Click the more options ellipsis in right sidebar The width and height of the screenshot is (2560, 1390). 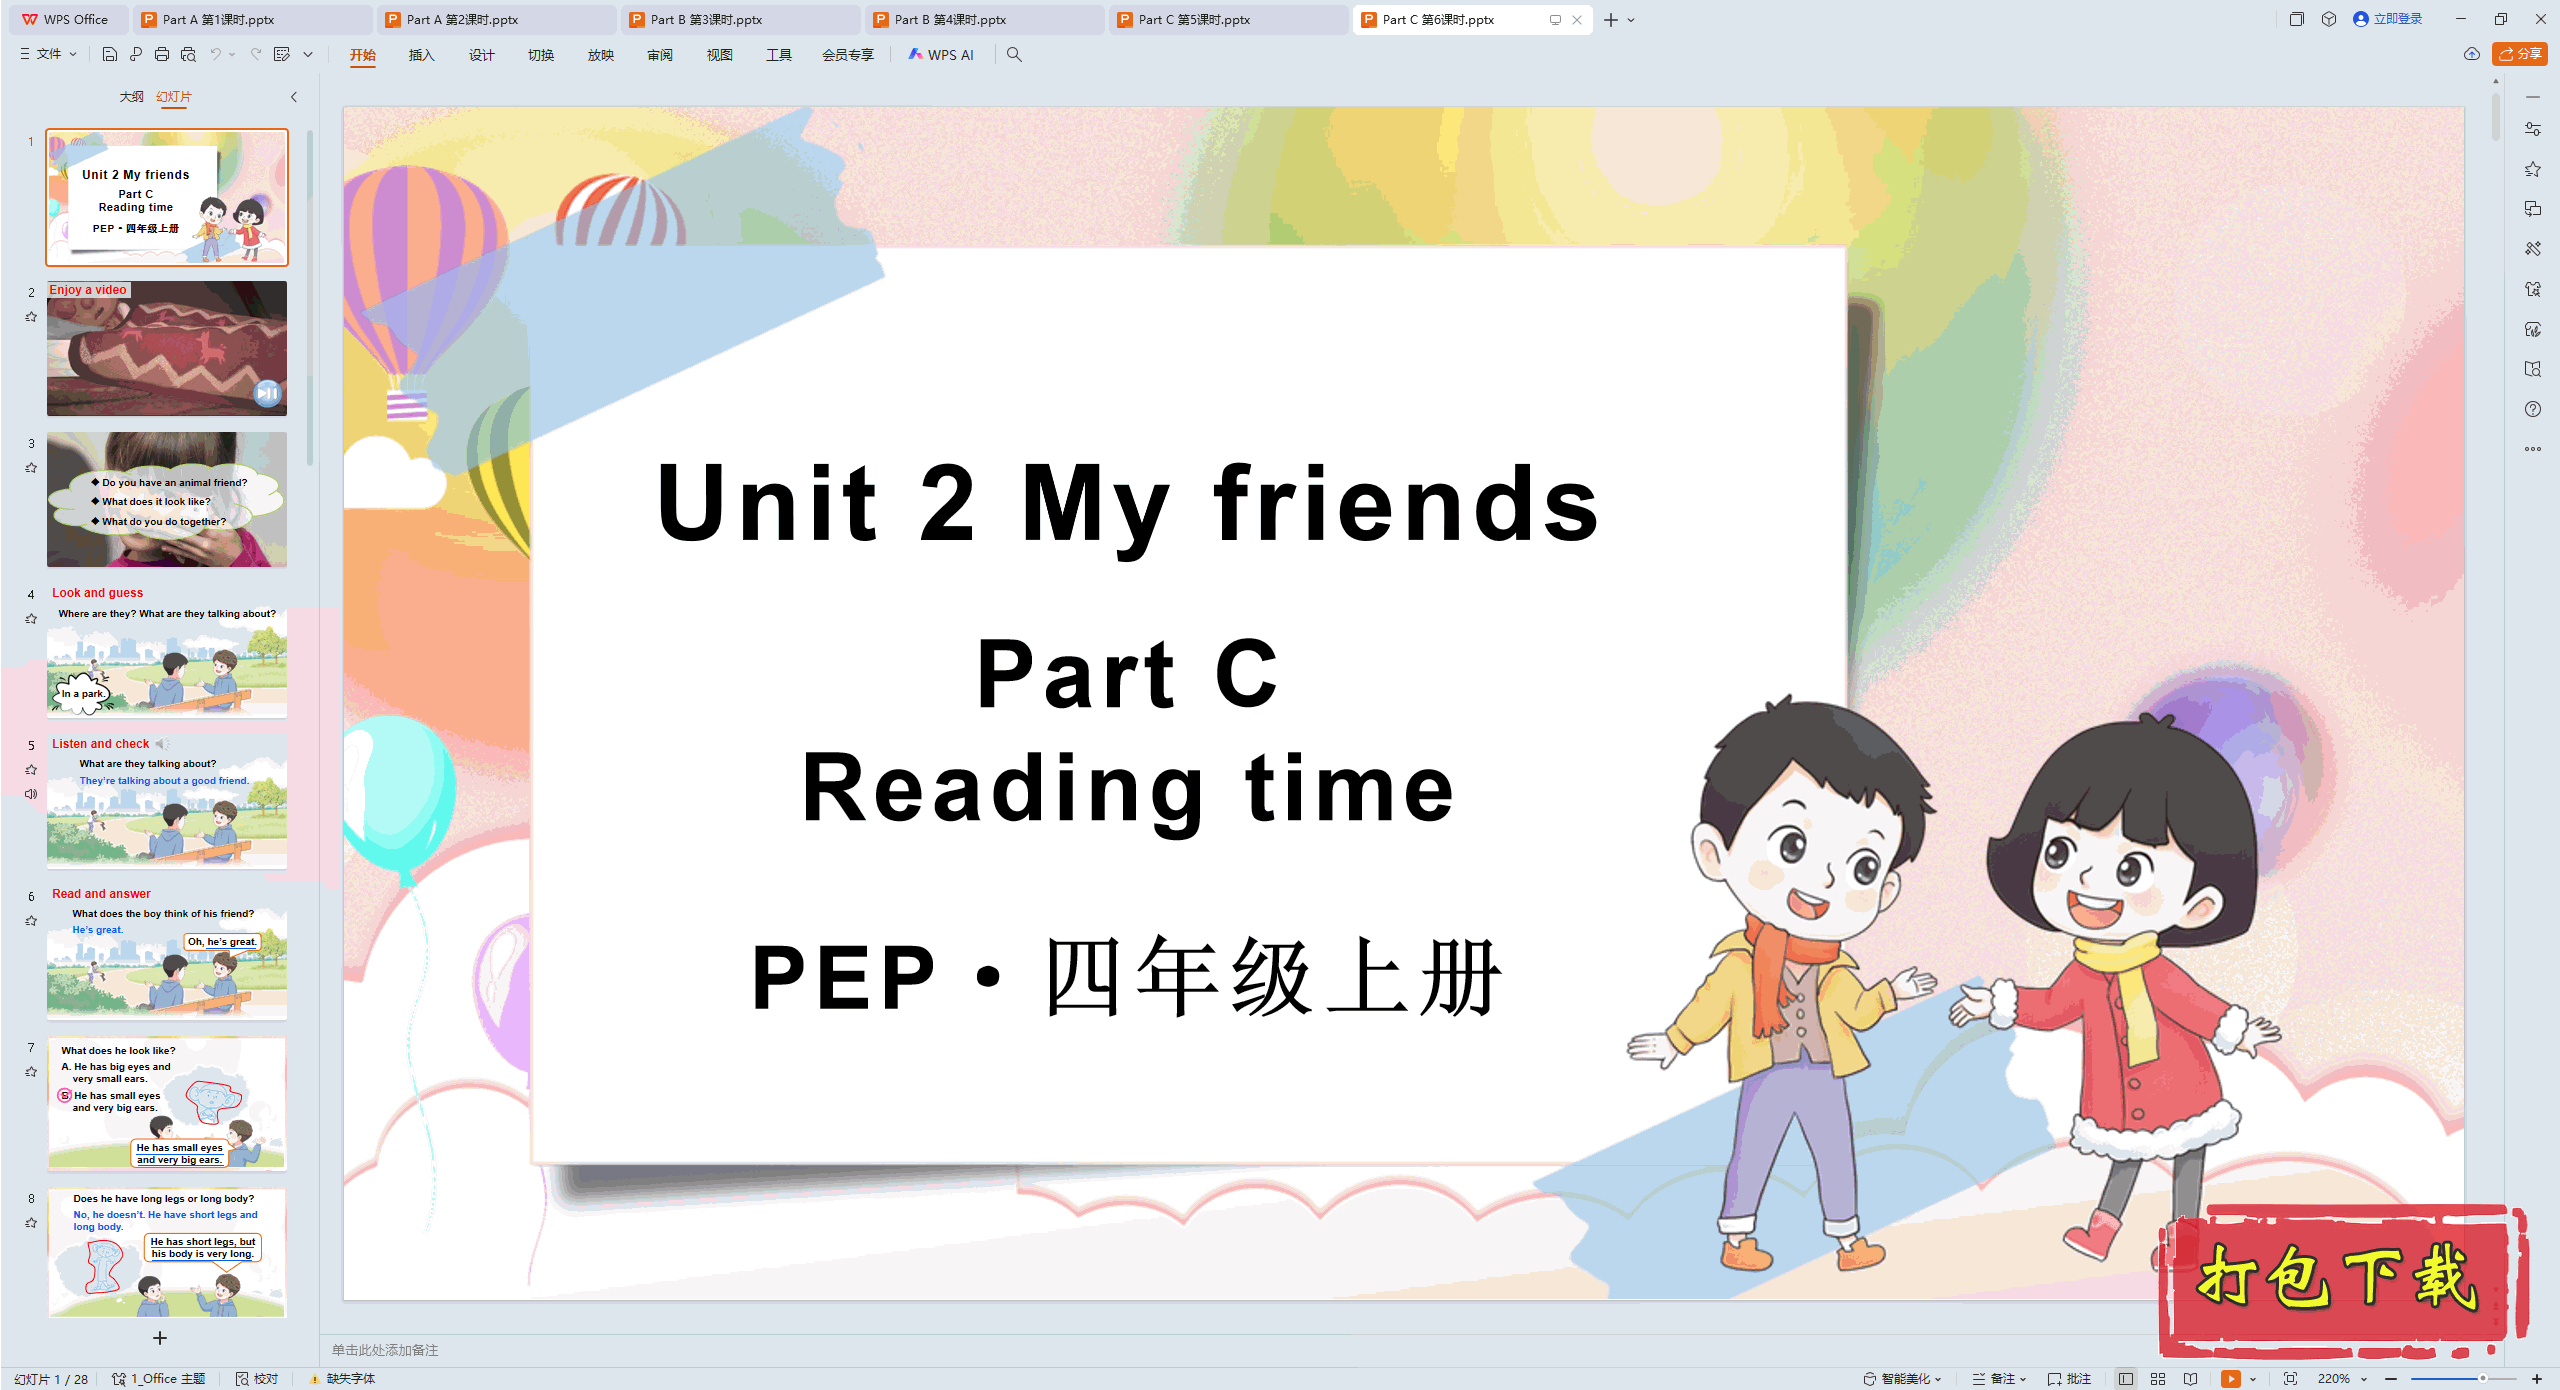(2533, 449)
